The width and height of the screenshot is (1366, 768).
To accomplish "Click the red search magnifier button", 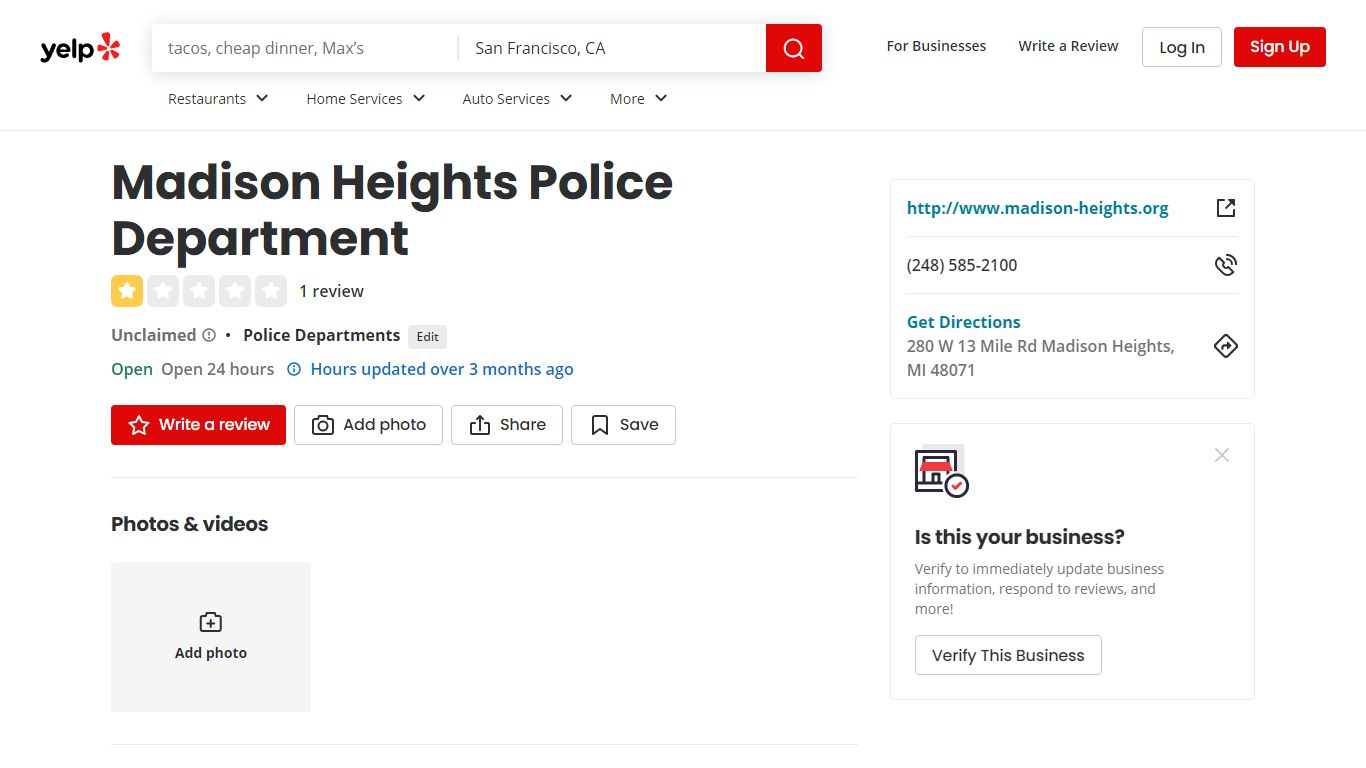I will 794,48.
